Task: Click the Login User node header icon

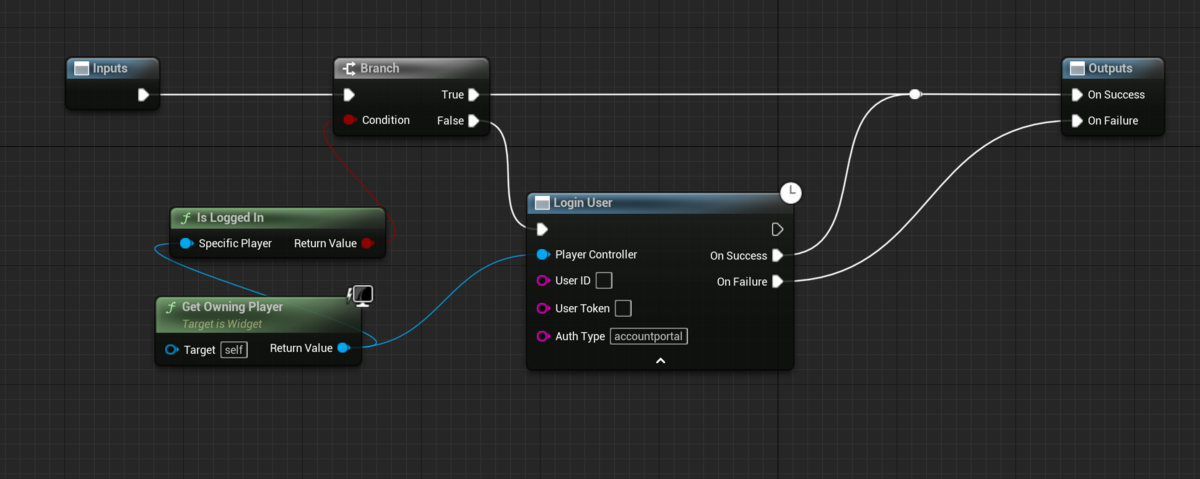Action: click(542, 203)
